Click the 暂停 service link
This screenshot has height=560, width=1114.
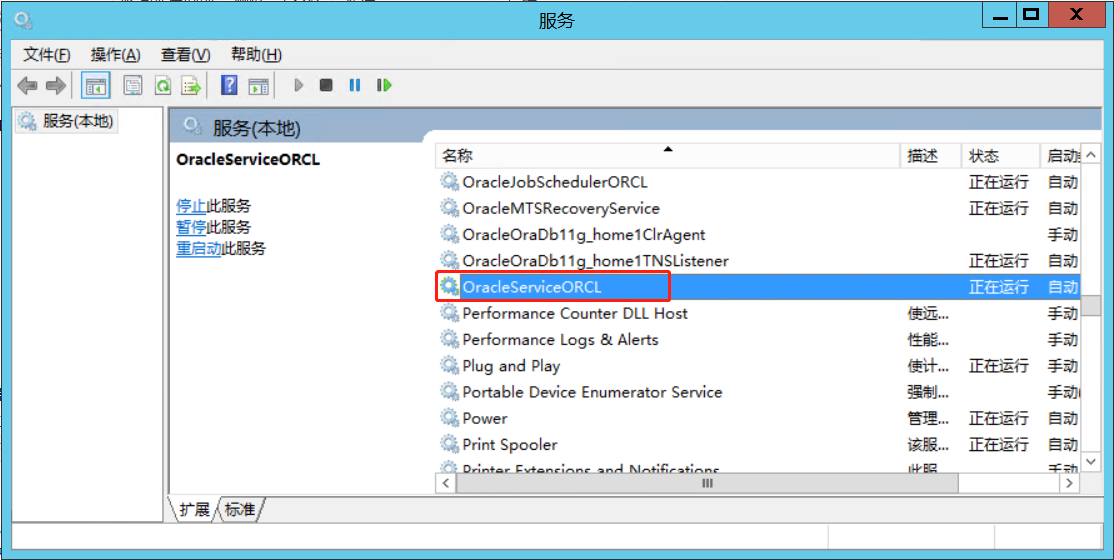(x=191, y=228)
